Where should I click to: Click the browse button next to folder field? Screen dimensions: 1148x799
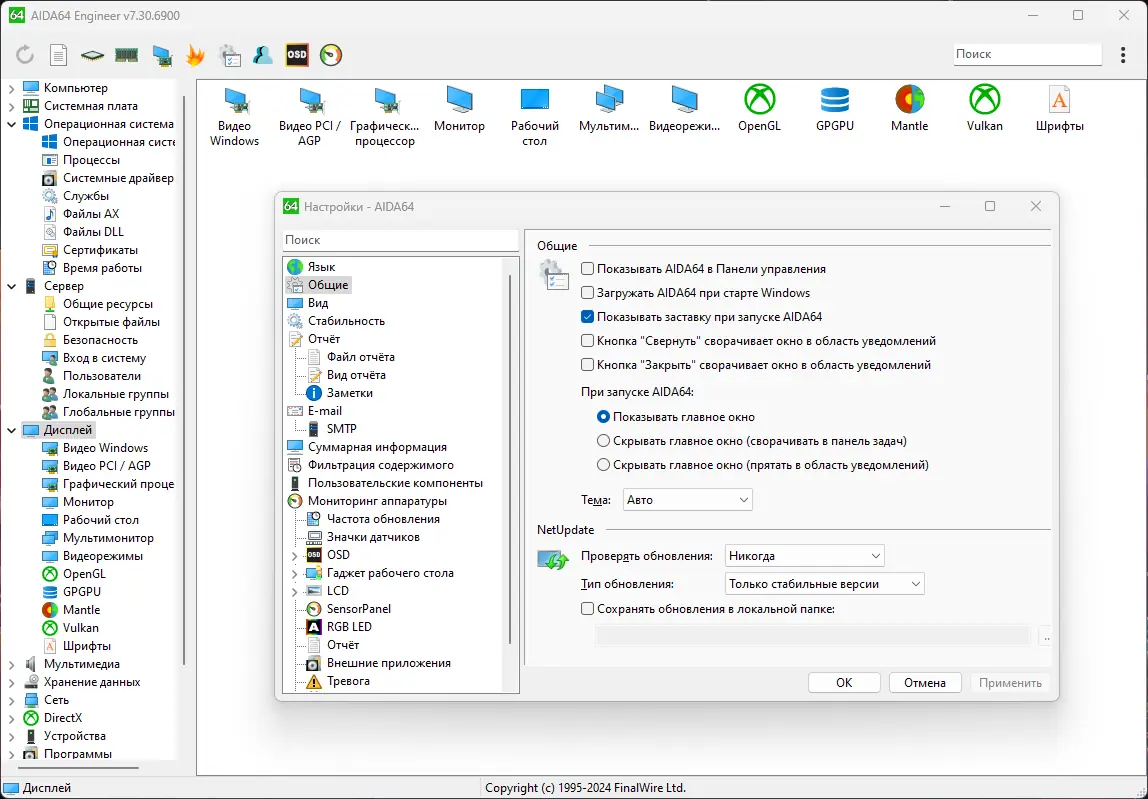pos(1046,636)
